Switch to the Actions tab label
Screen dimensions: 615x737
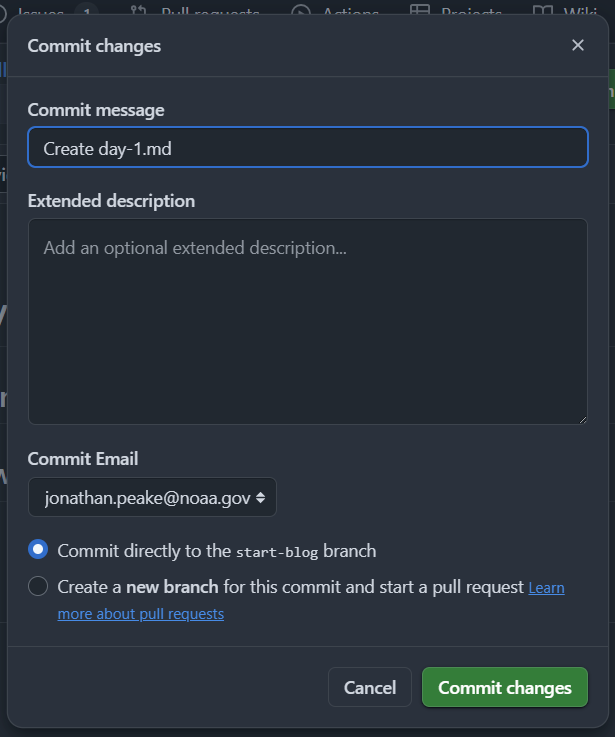coord(351,11)
